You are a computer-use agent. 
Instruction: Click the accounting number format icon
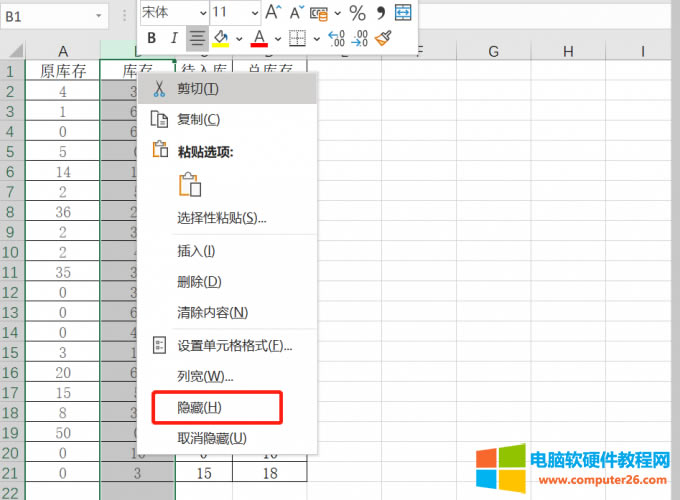click(x=319, y=13)
